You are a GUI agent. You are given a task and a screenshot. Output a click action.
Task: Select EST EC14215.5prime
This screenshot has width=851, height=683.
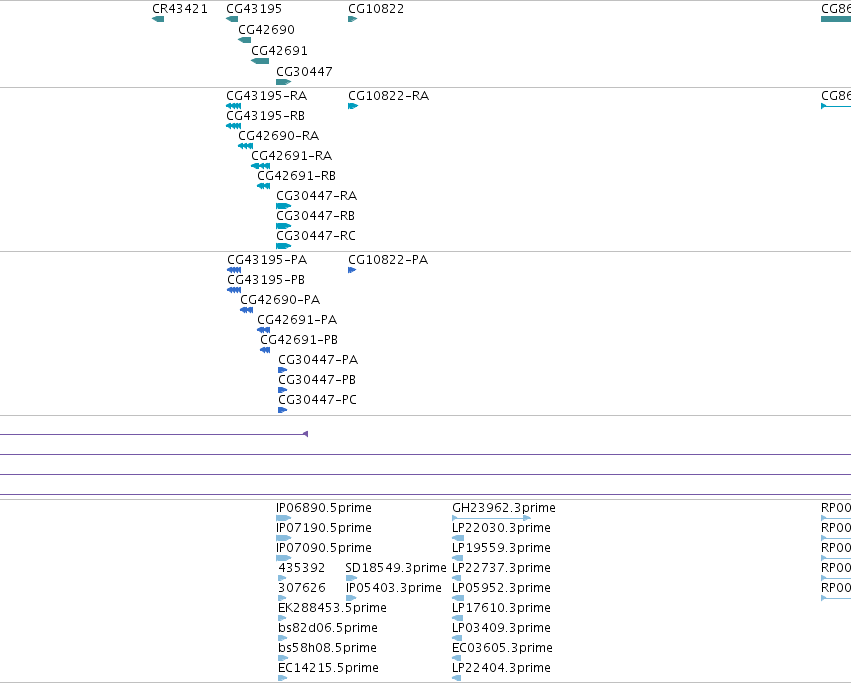328,668
